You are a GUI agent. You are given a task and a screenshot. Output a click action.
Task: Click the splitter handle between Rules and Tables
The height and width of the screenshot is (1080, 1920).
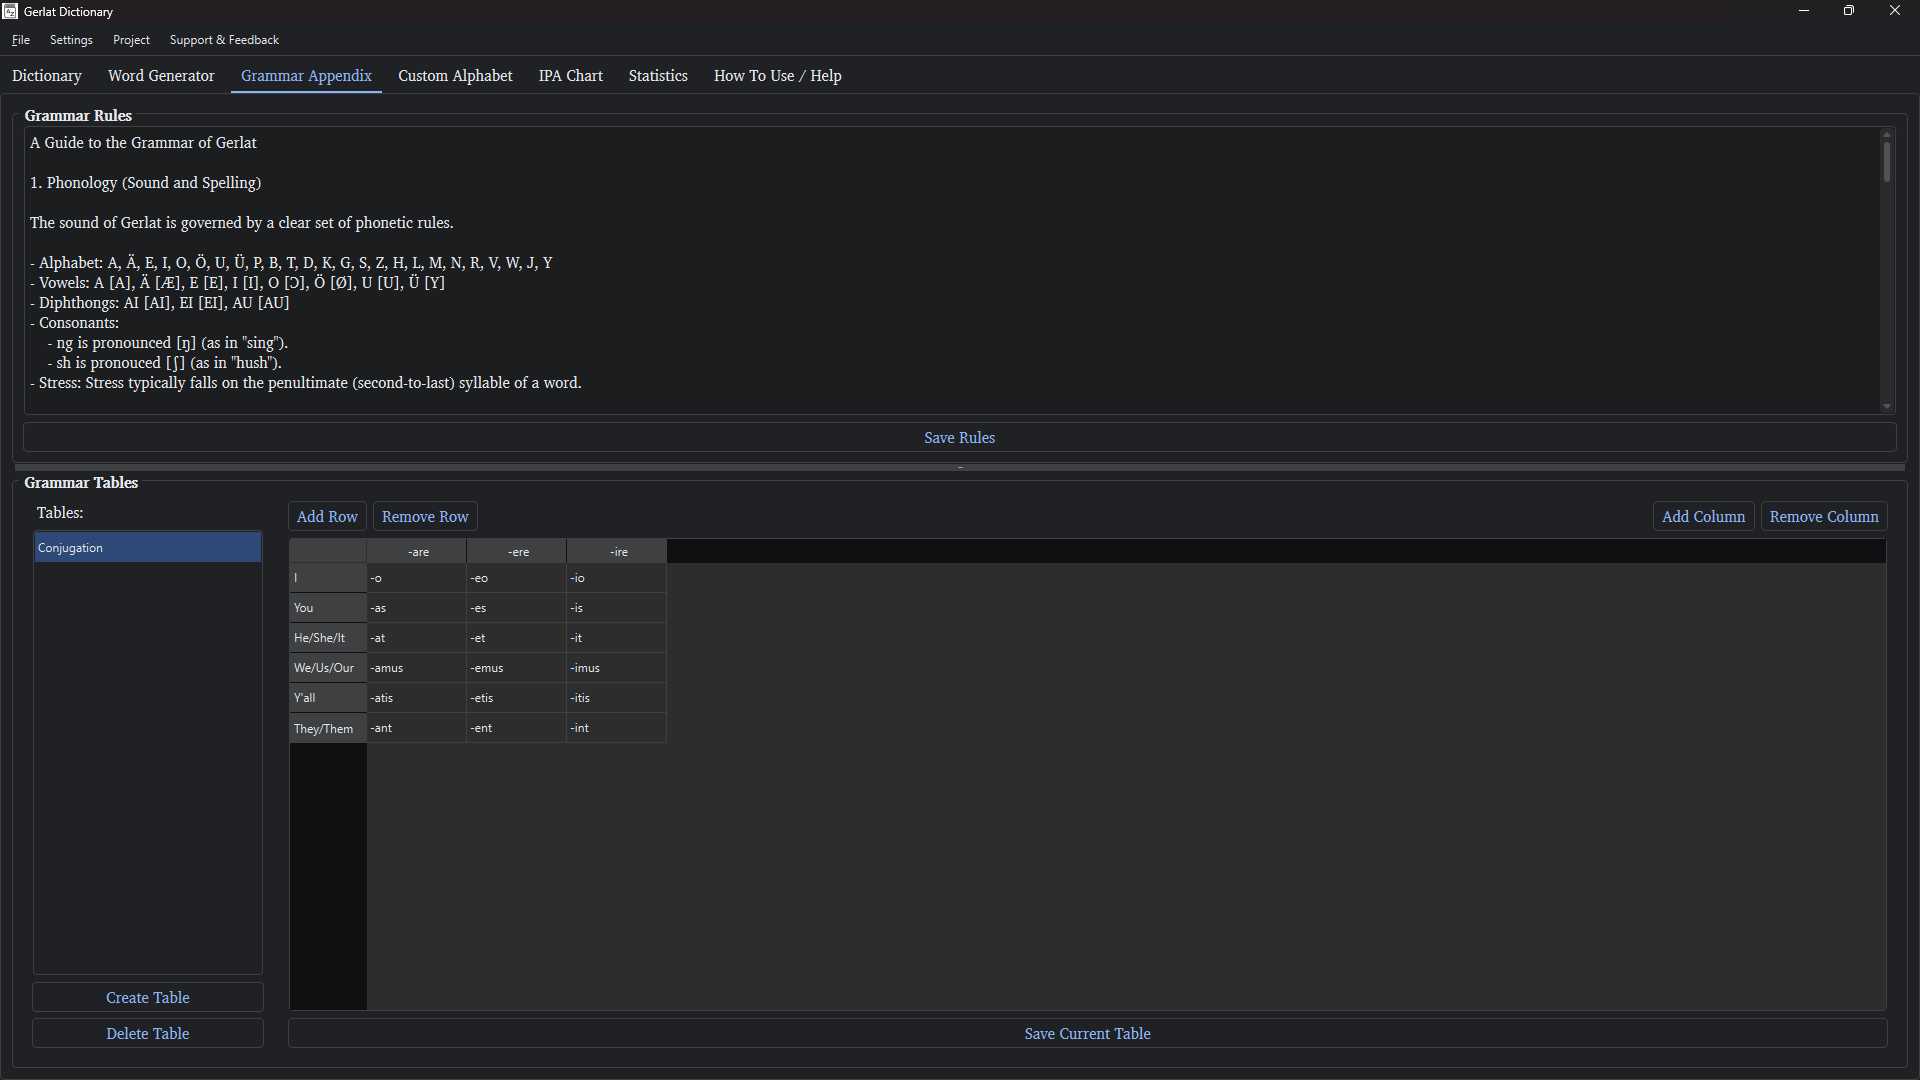(960, 467)
